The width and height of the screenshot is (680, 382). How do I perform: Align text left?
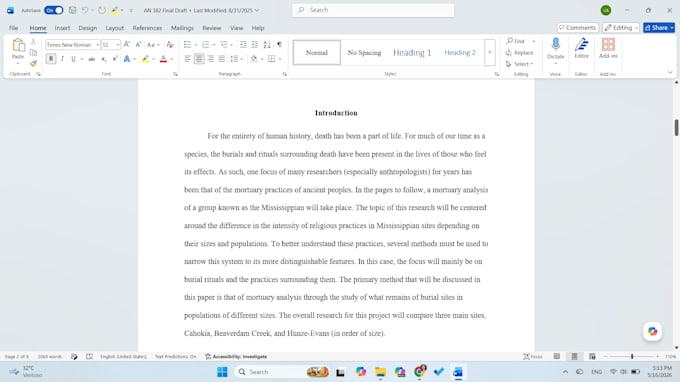(x=187, y=59)
